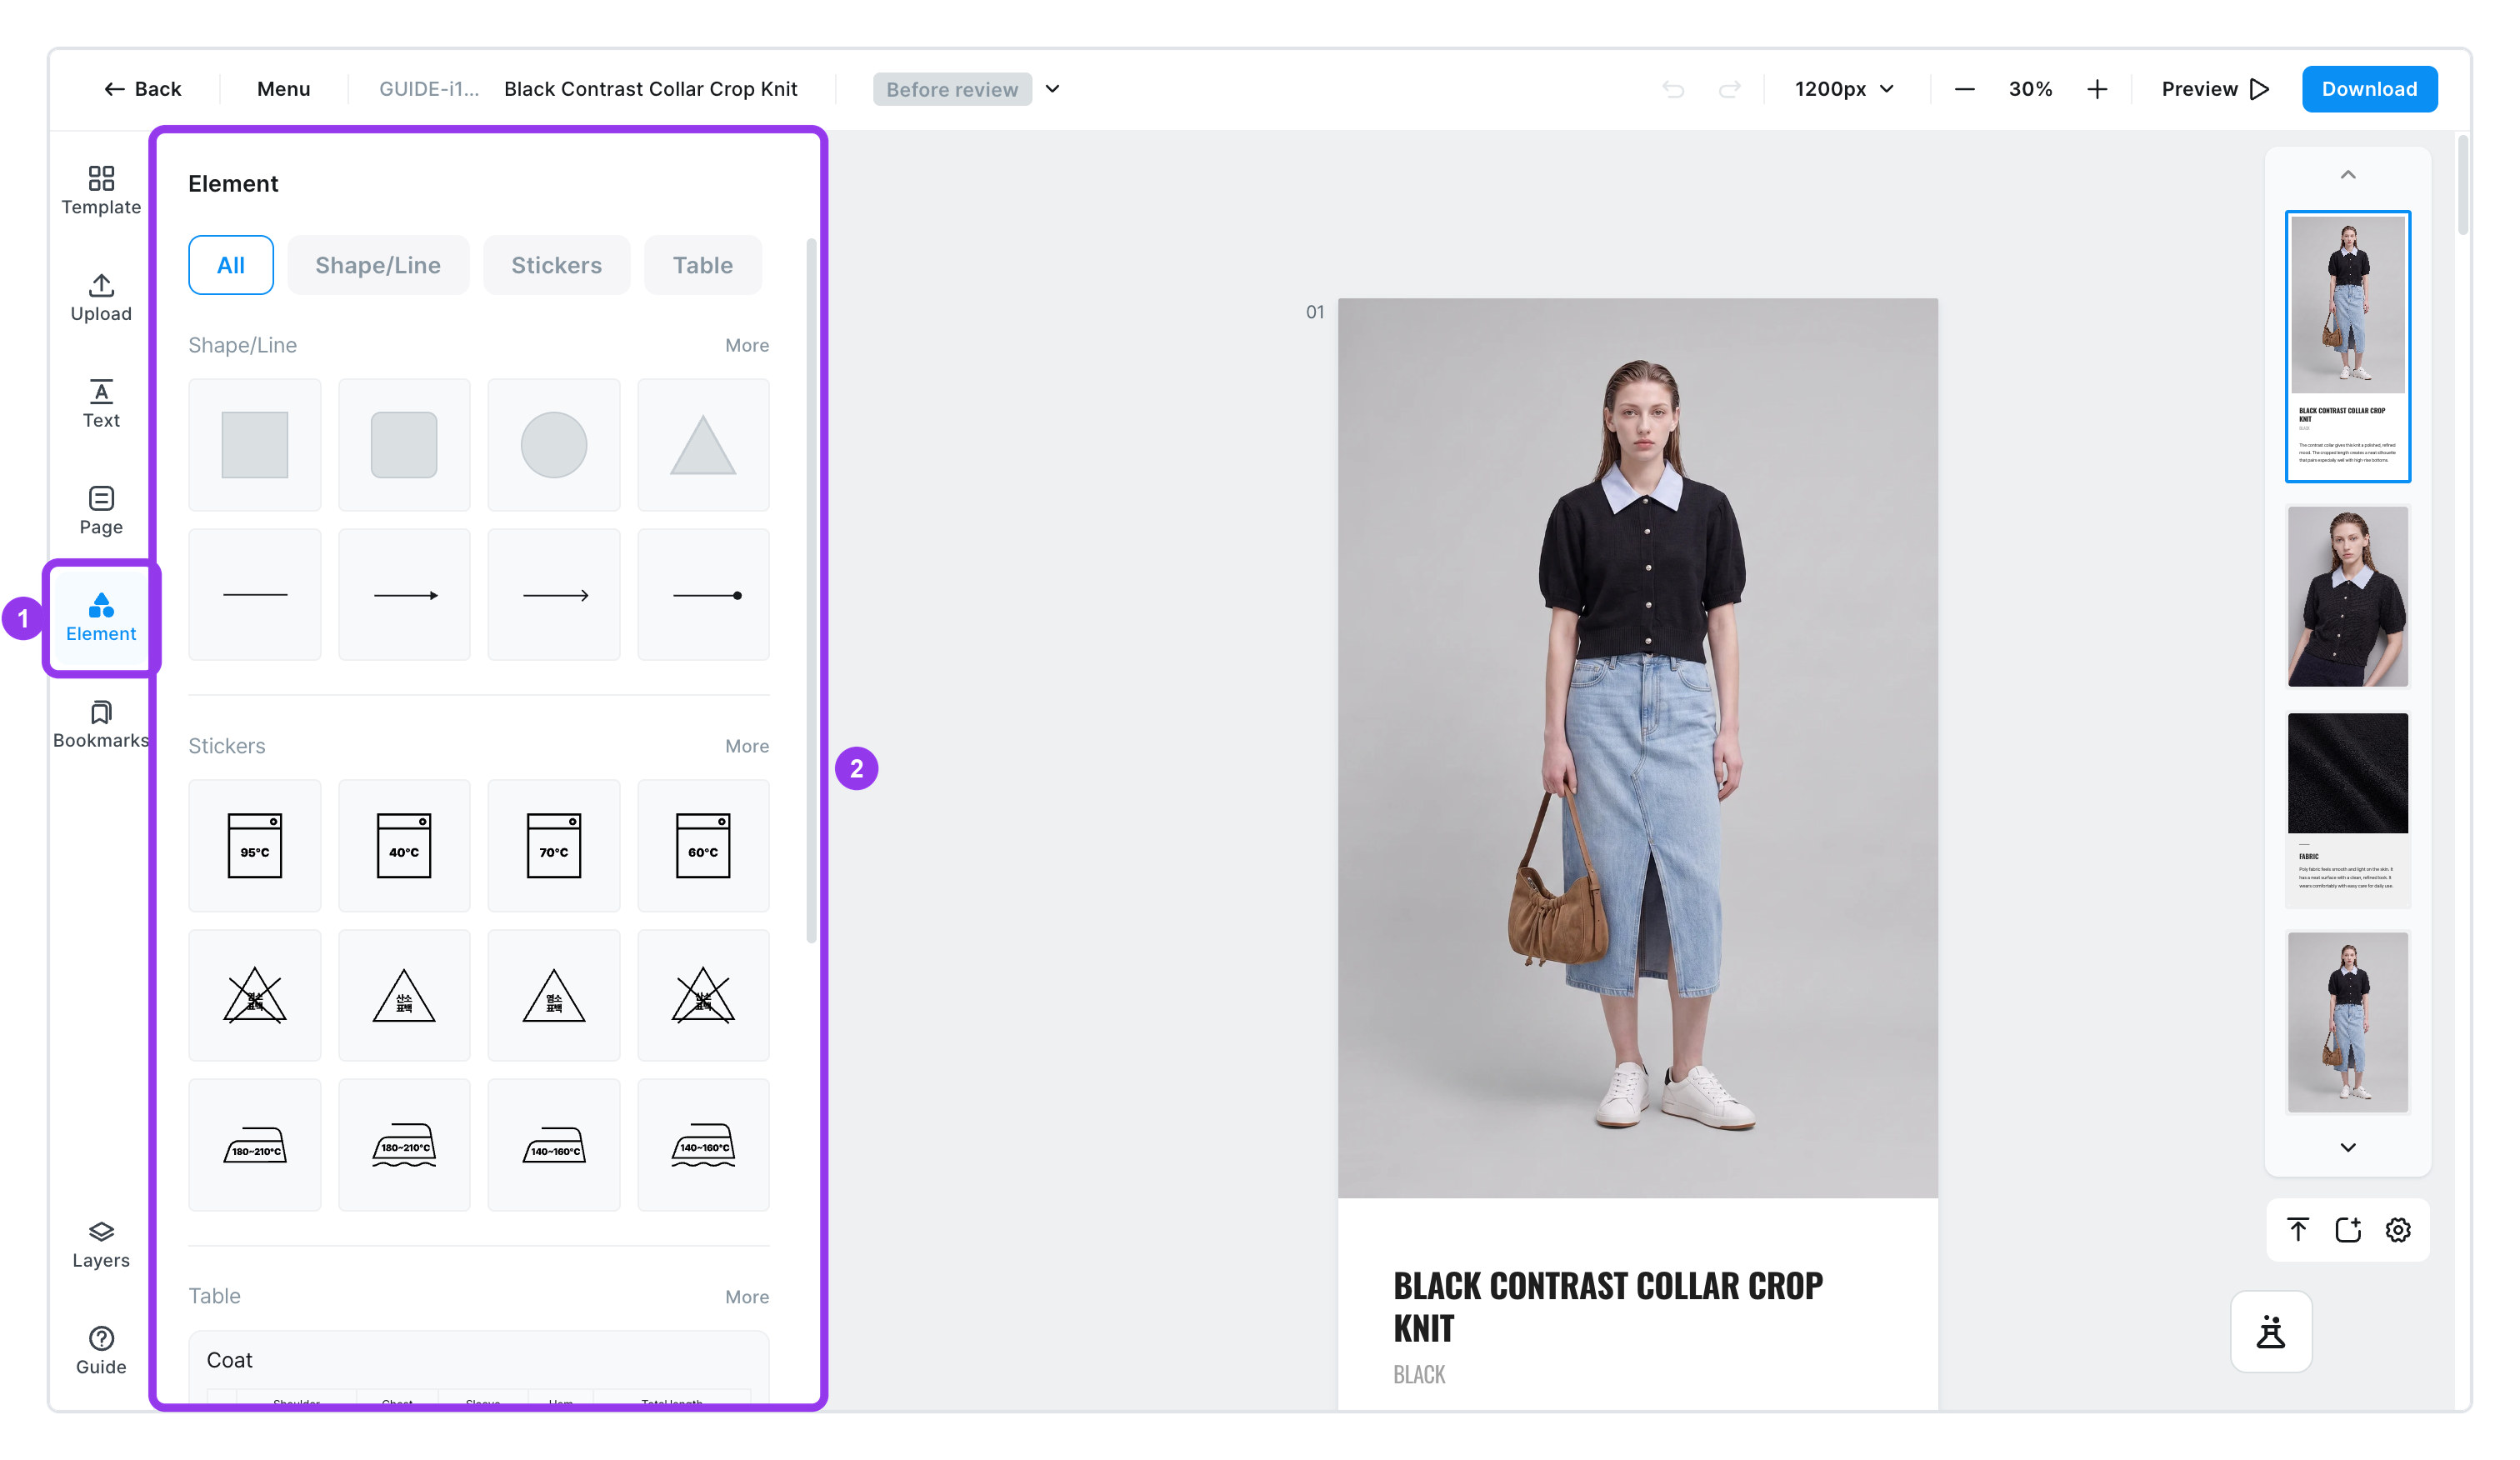Click the Element panel scrollbar
2520x1460 pixels.
tap(811, 590)
